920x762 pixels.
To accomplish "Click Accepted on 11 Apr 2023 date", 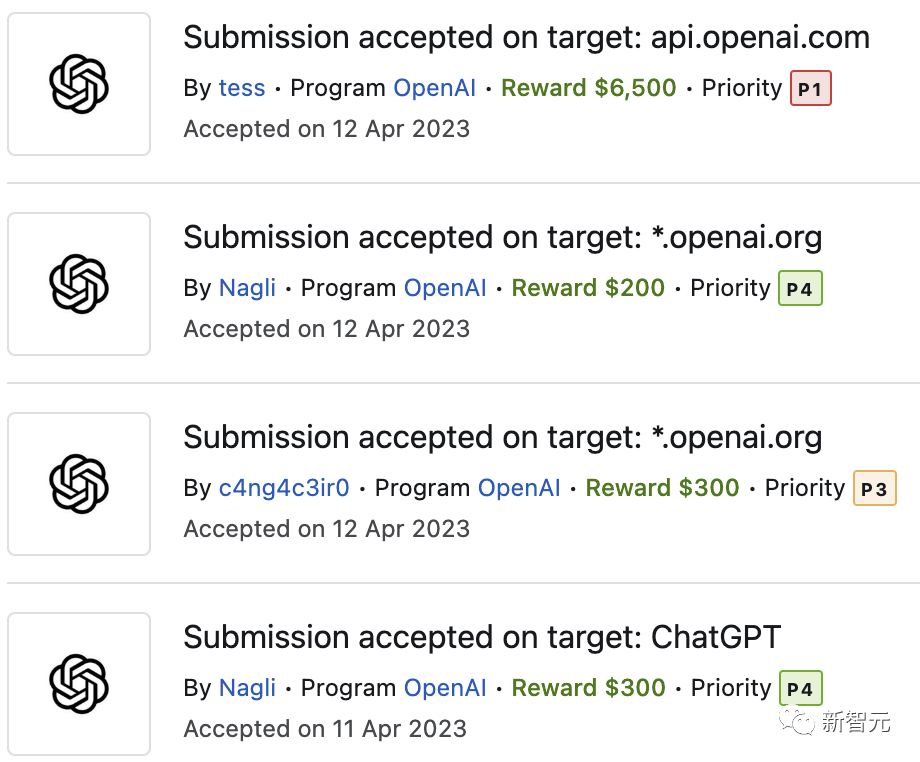I will 325,729.
